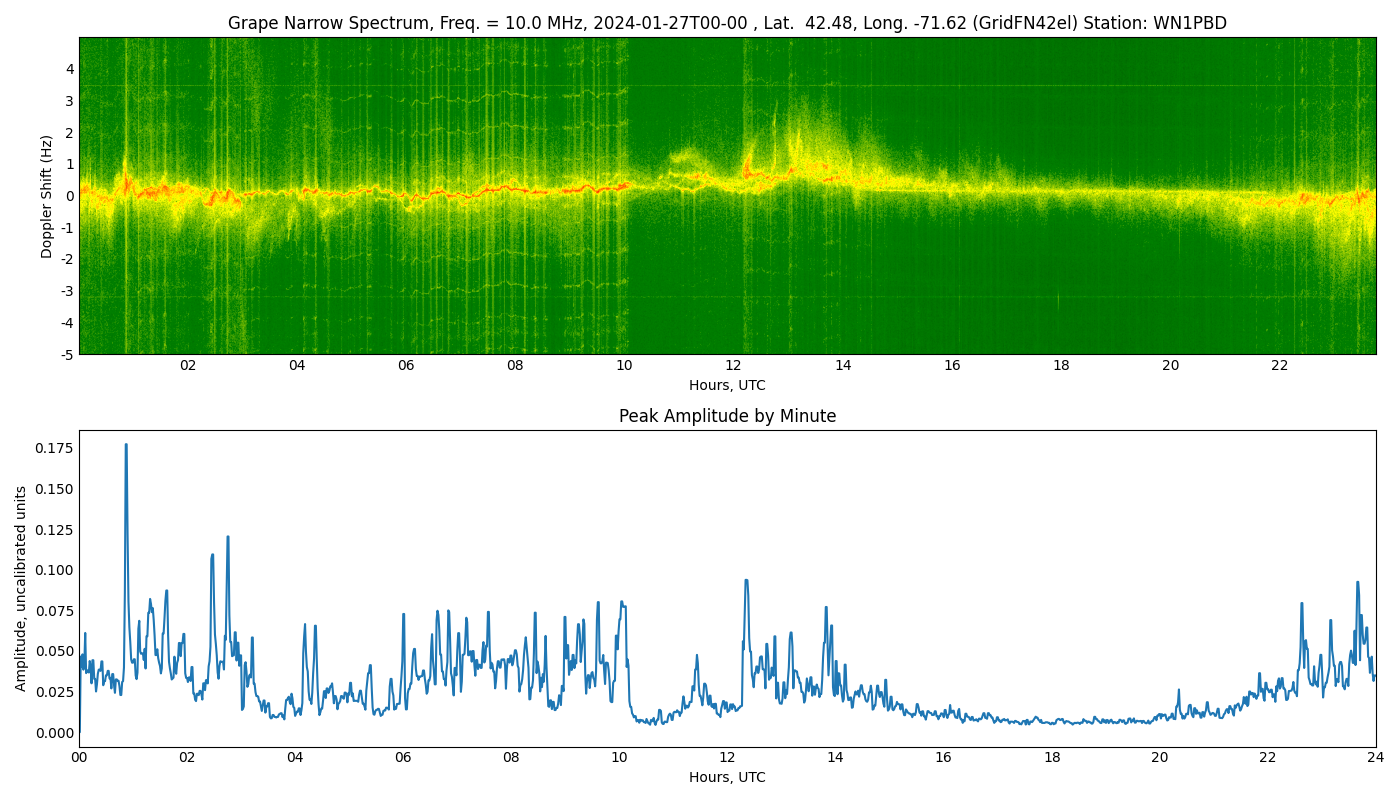The height and width of the screenshot is (800, 1400).
Task: Click the 0.100 amplitude axis tick label
Action: tap(53, 570)
